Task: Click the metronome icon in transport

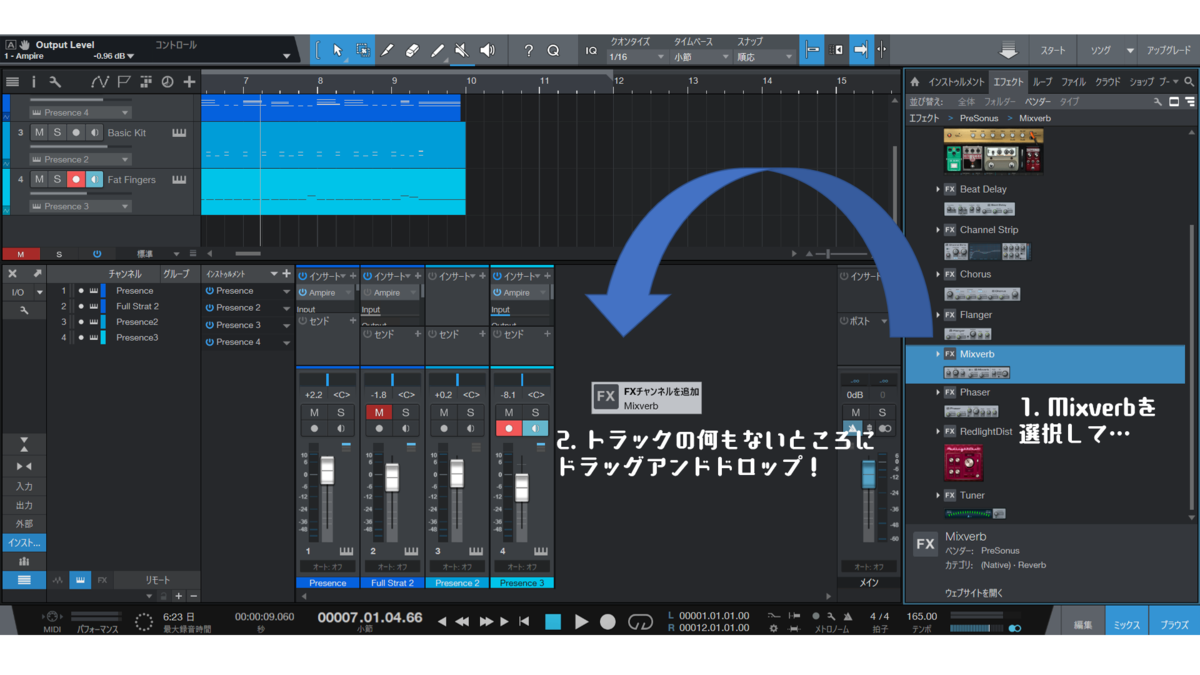Action: pyautogui.click(x=848, y=616)
